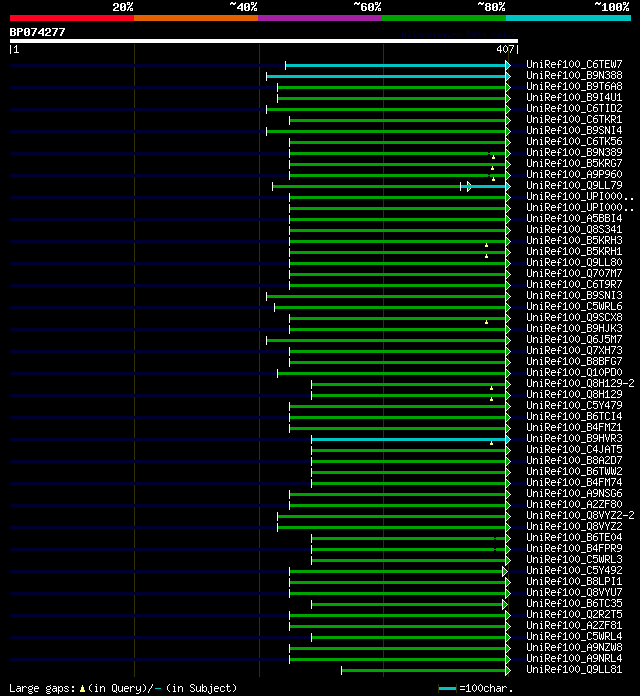Select the UniRef100_C5WRL3 entry
Image resolution: width=640 pixels, height=696 pixels.
pyautogui.click(x=574, y=559)
